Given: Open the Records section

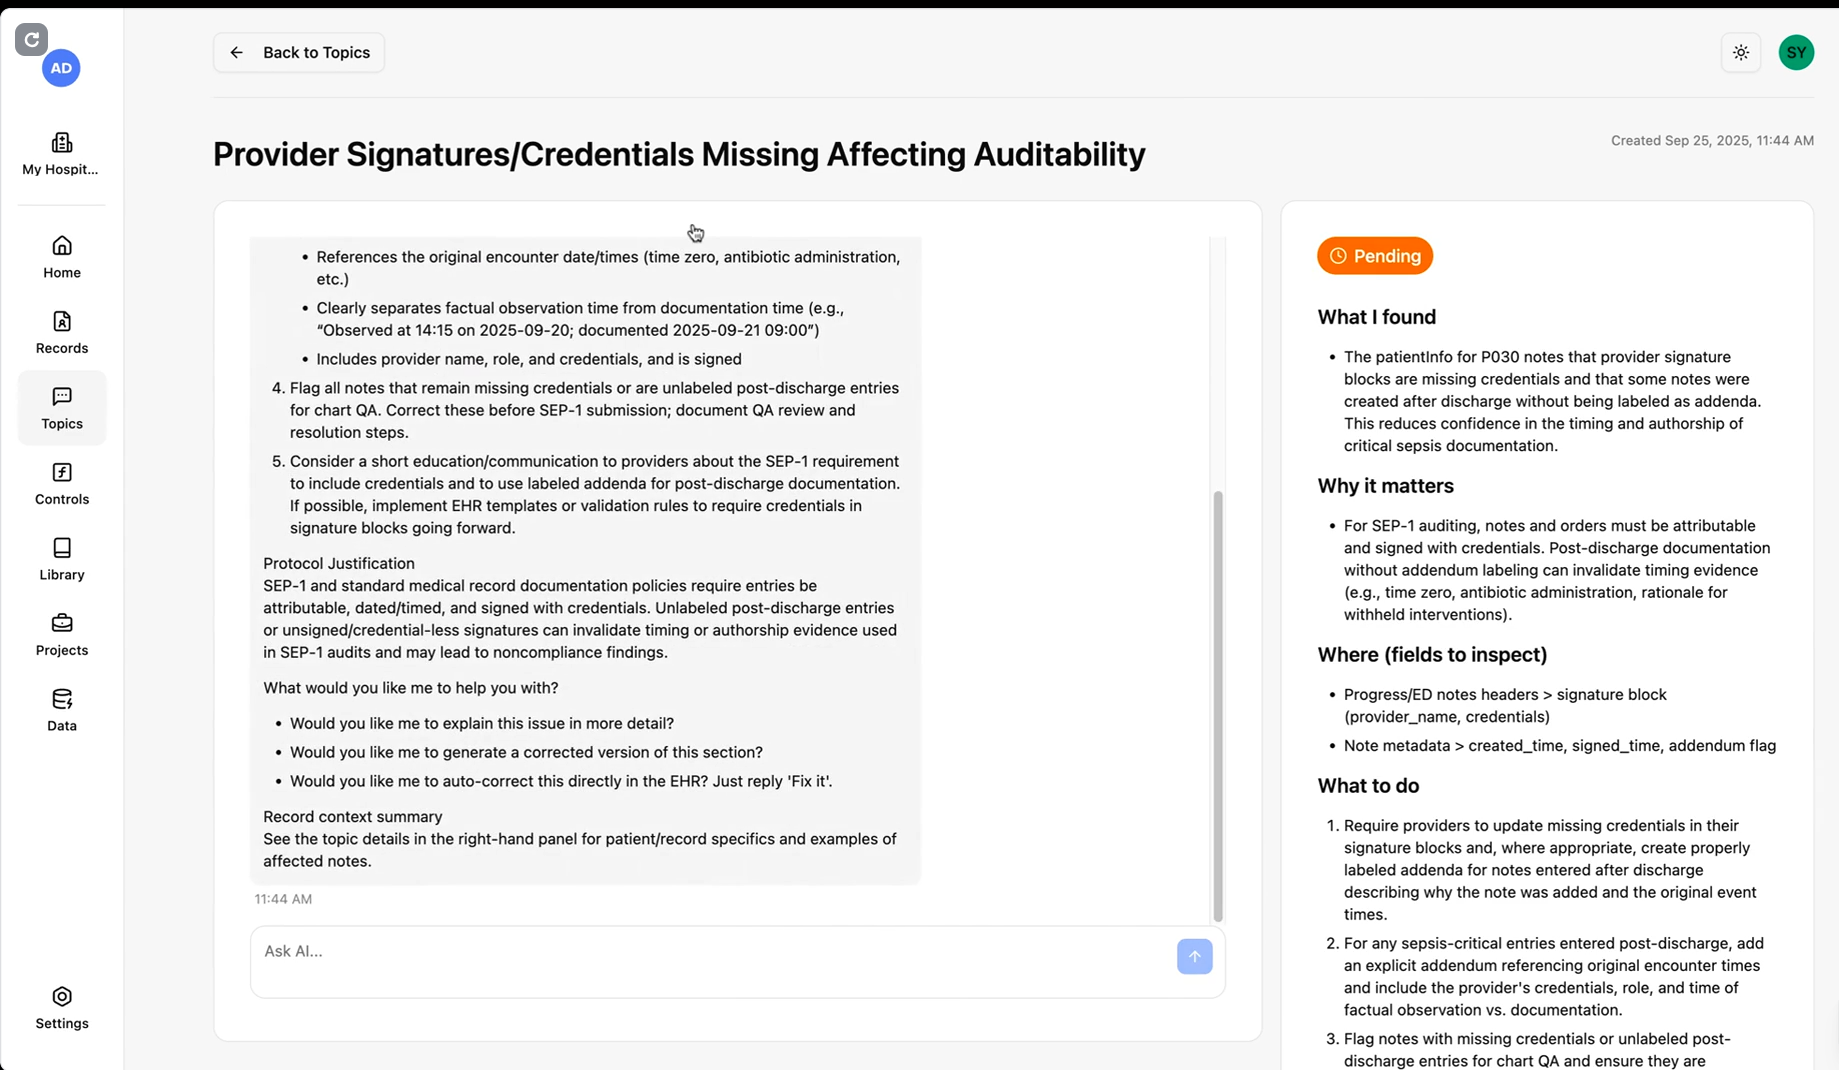Looking at the screenshot, I should [62, 333].
